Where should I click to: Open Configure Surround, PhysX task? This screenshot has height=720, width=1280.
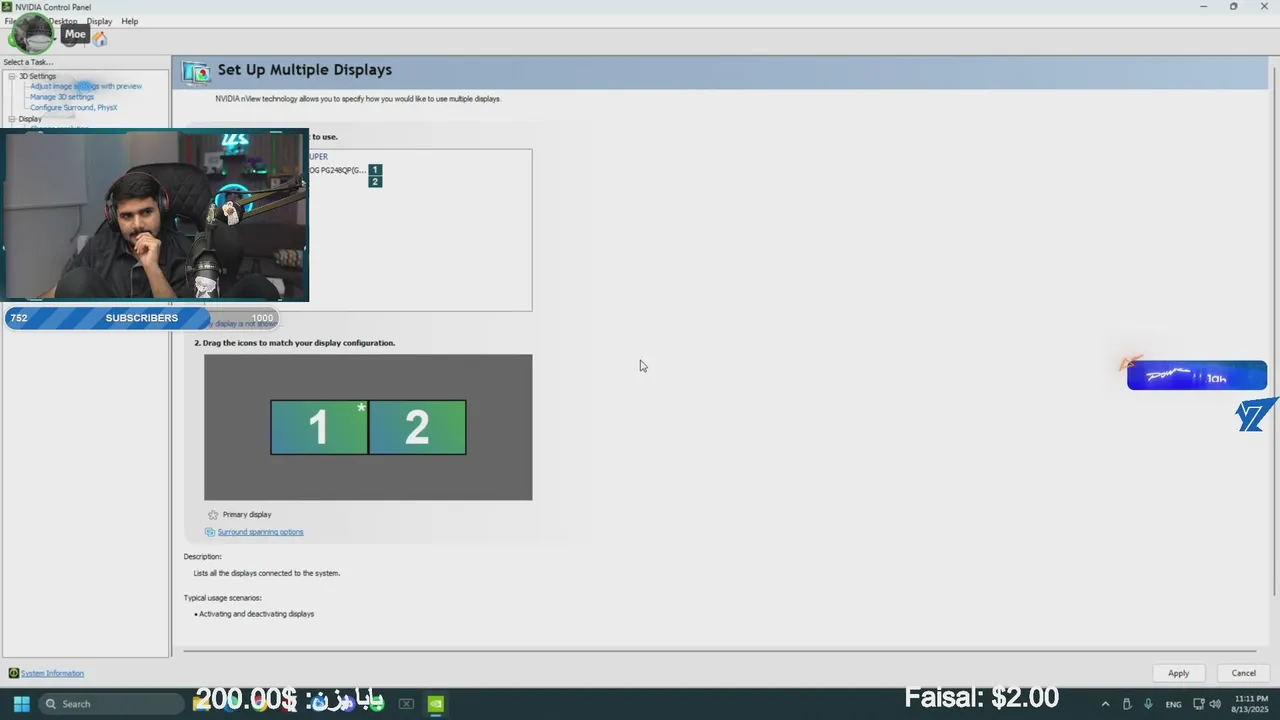coord(74,108)
